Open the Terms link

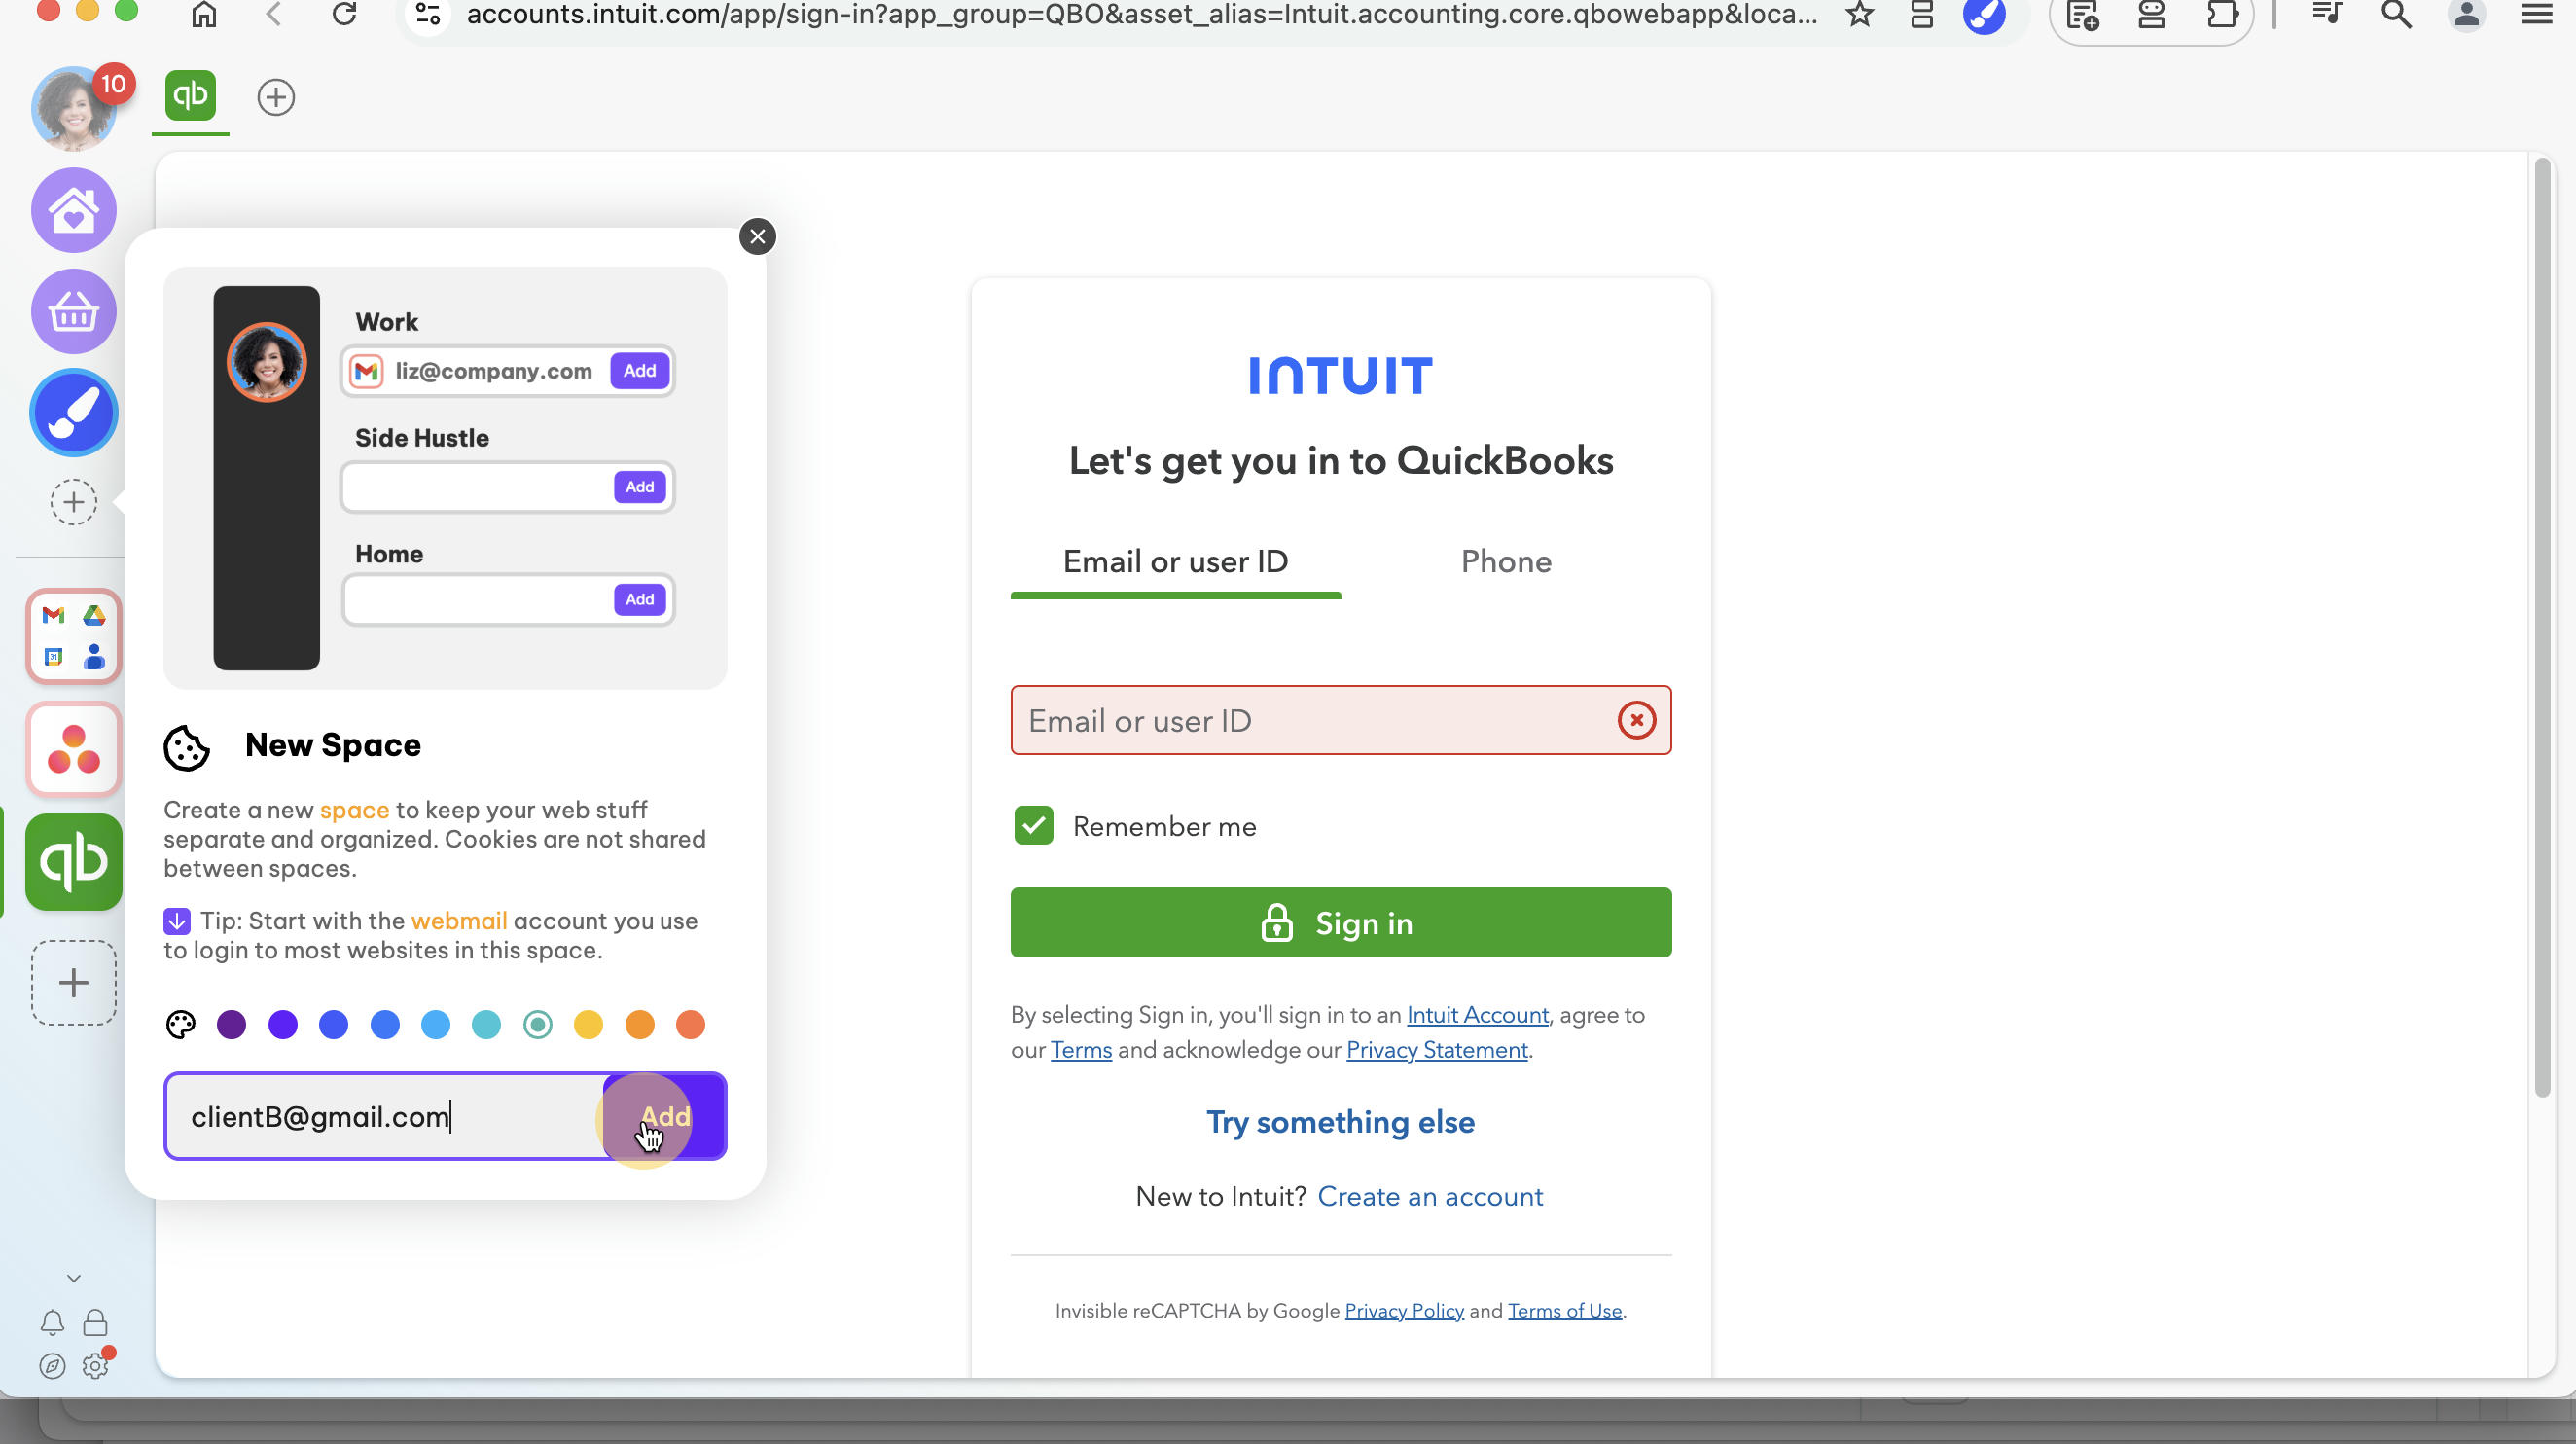[x=1081, y=1049]
